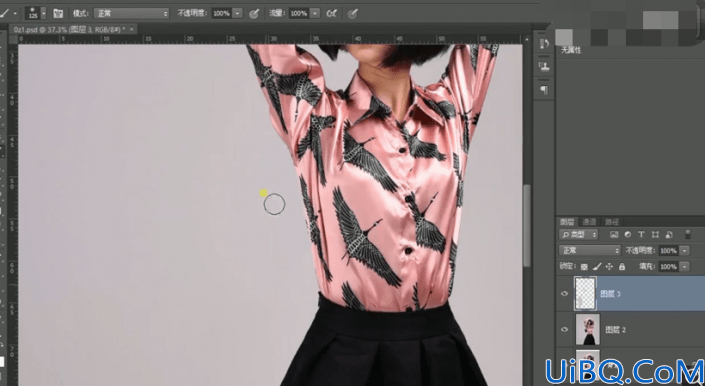This screenshot has height=386, width=705.
Task: Expand the layer opacity slider arrow
Action: (685, 250)
